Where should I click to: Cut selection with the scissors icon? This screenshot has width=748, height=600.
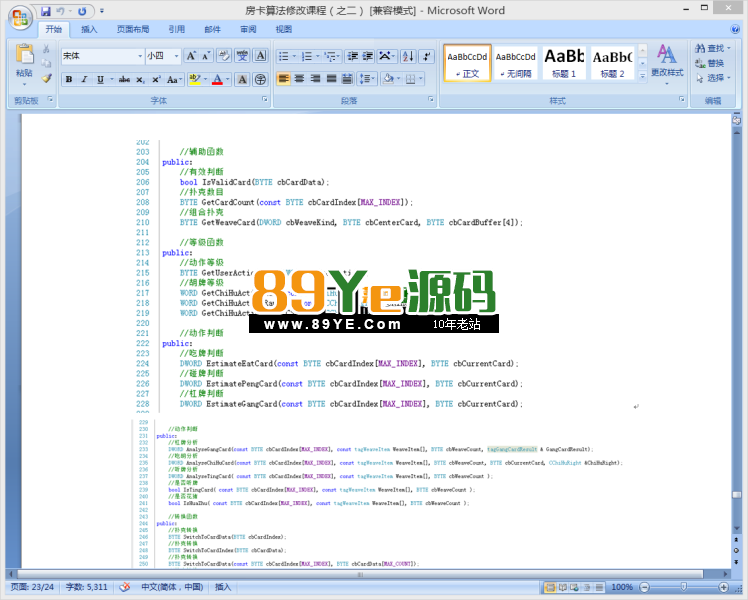coord(46,49)
